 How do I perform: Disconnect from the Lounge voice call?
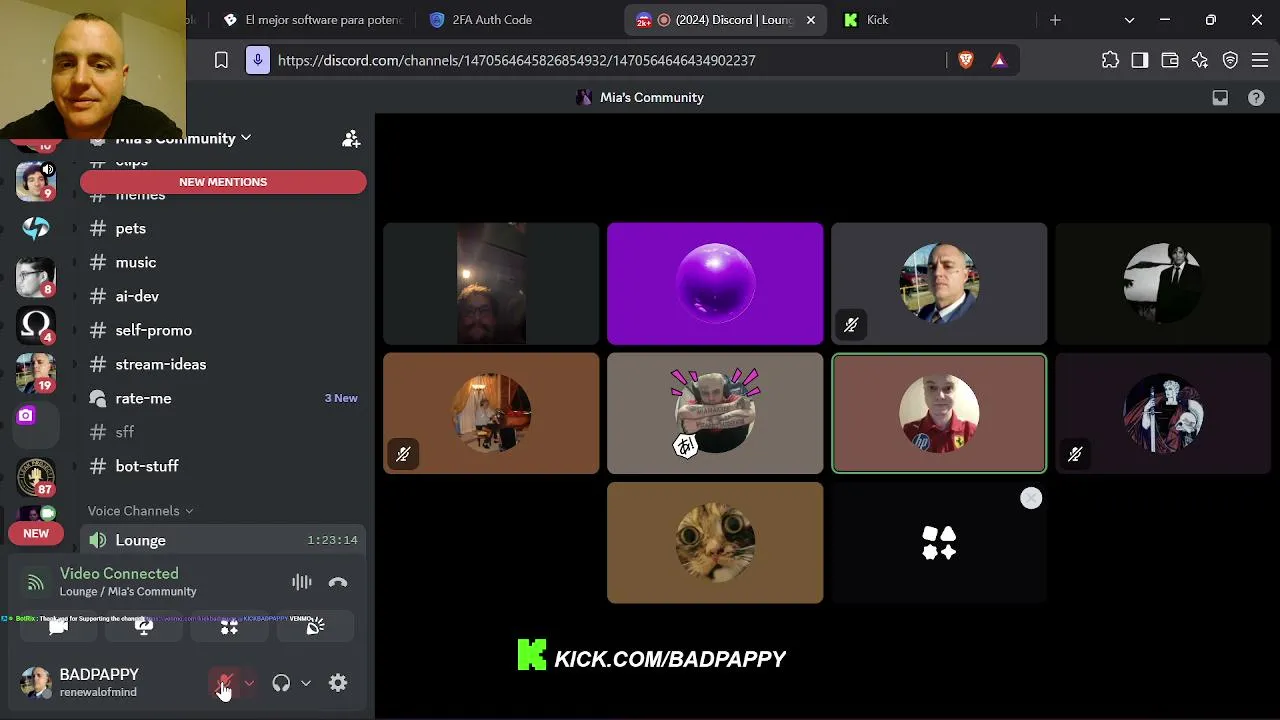tap(338, 582)
